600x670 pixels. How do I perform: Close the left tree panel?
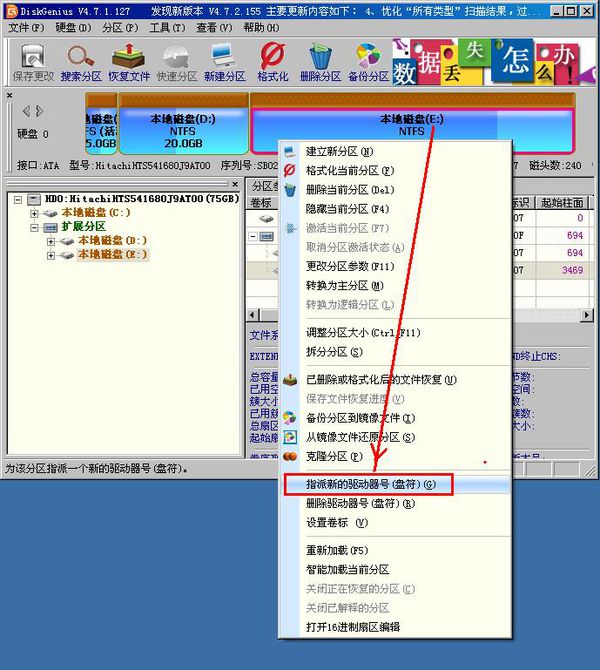[235, 184]
